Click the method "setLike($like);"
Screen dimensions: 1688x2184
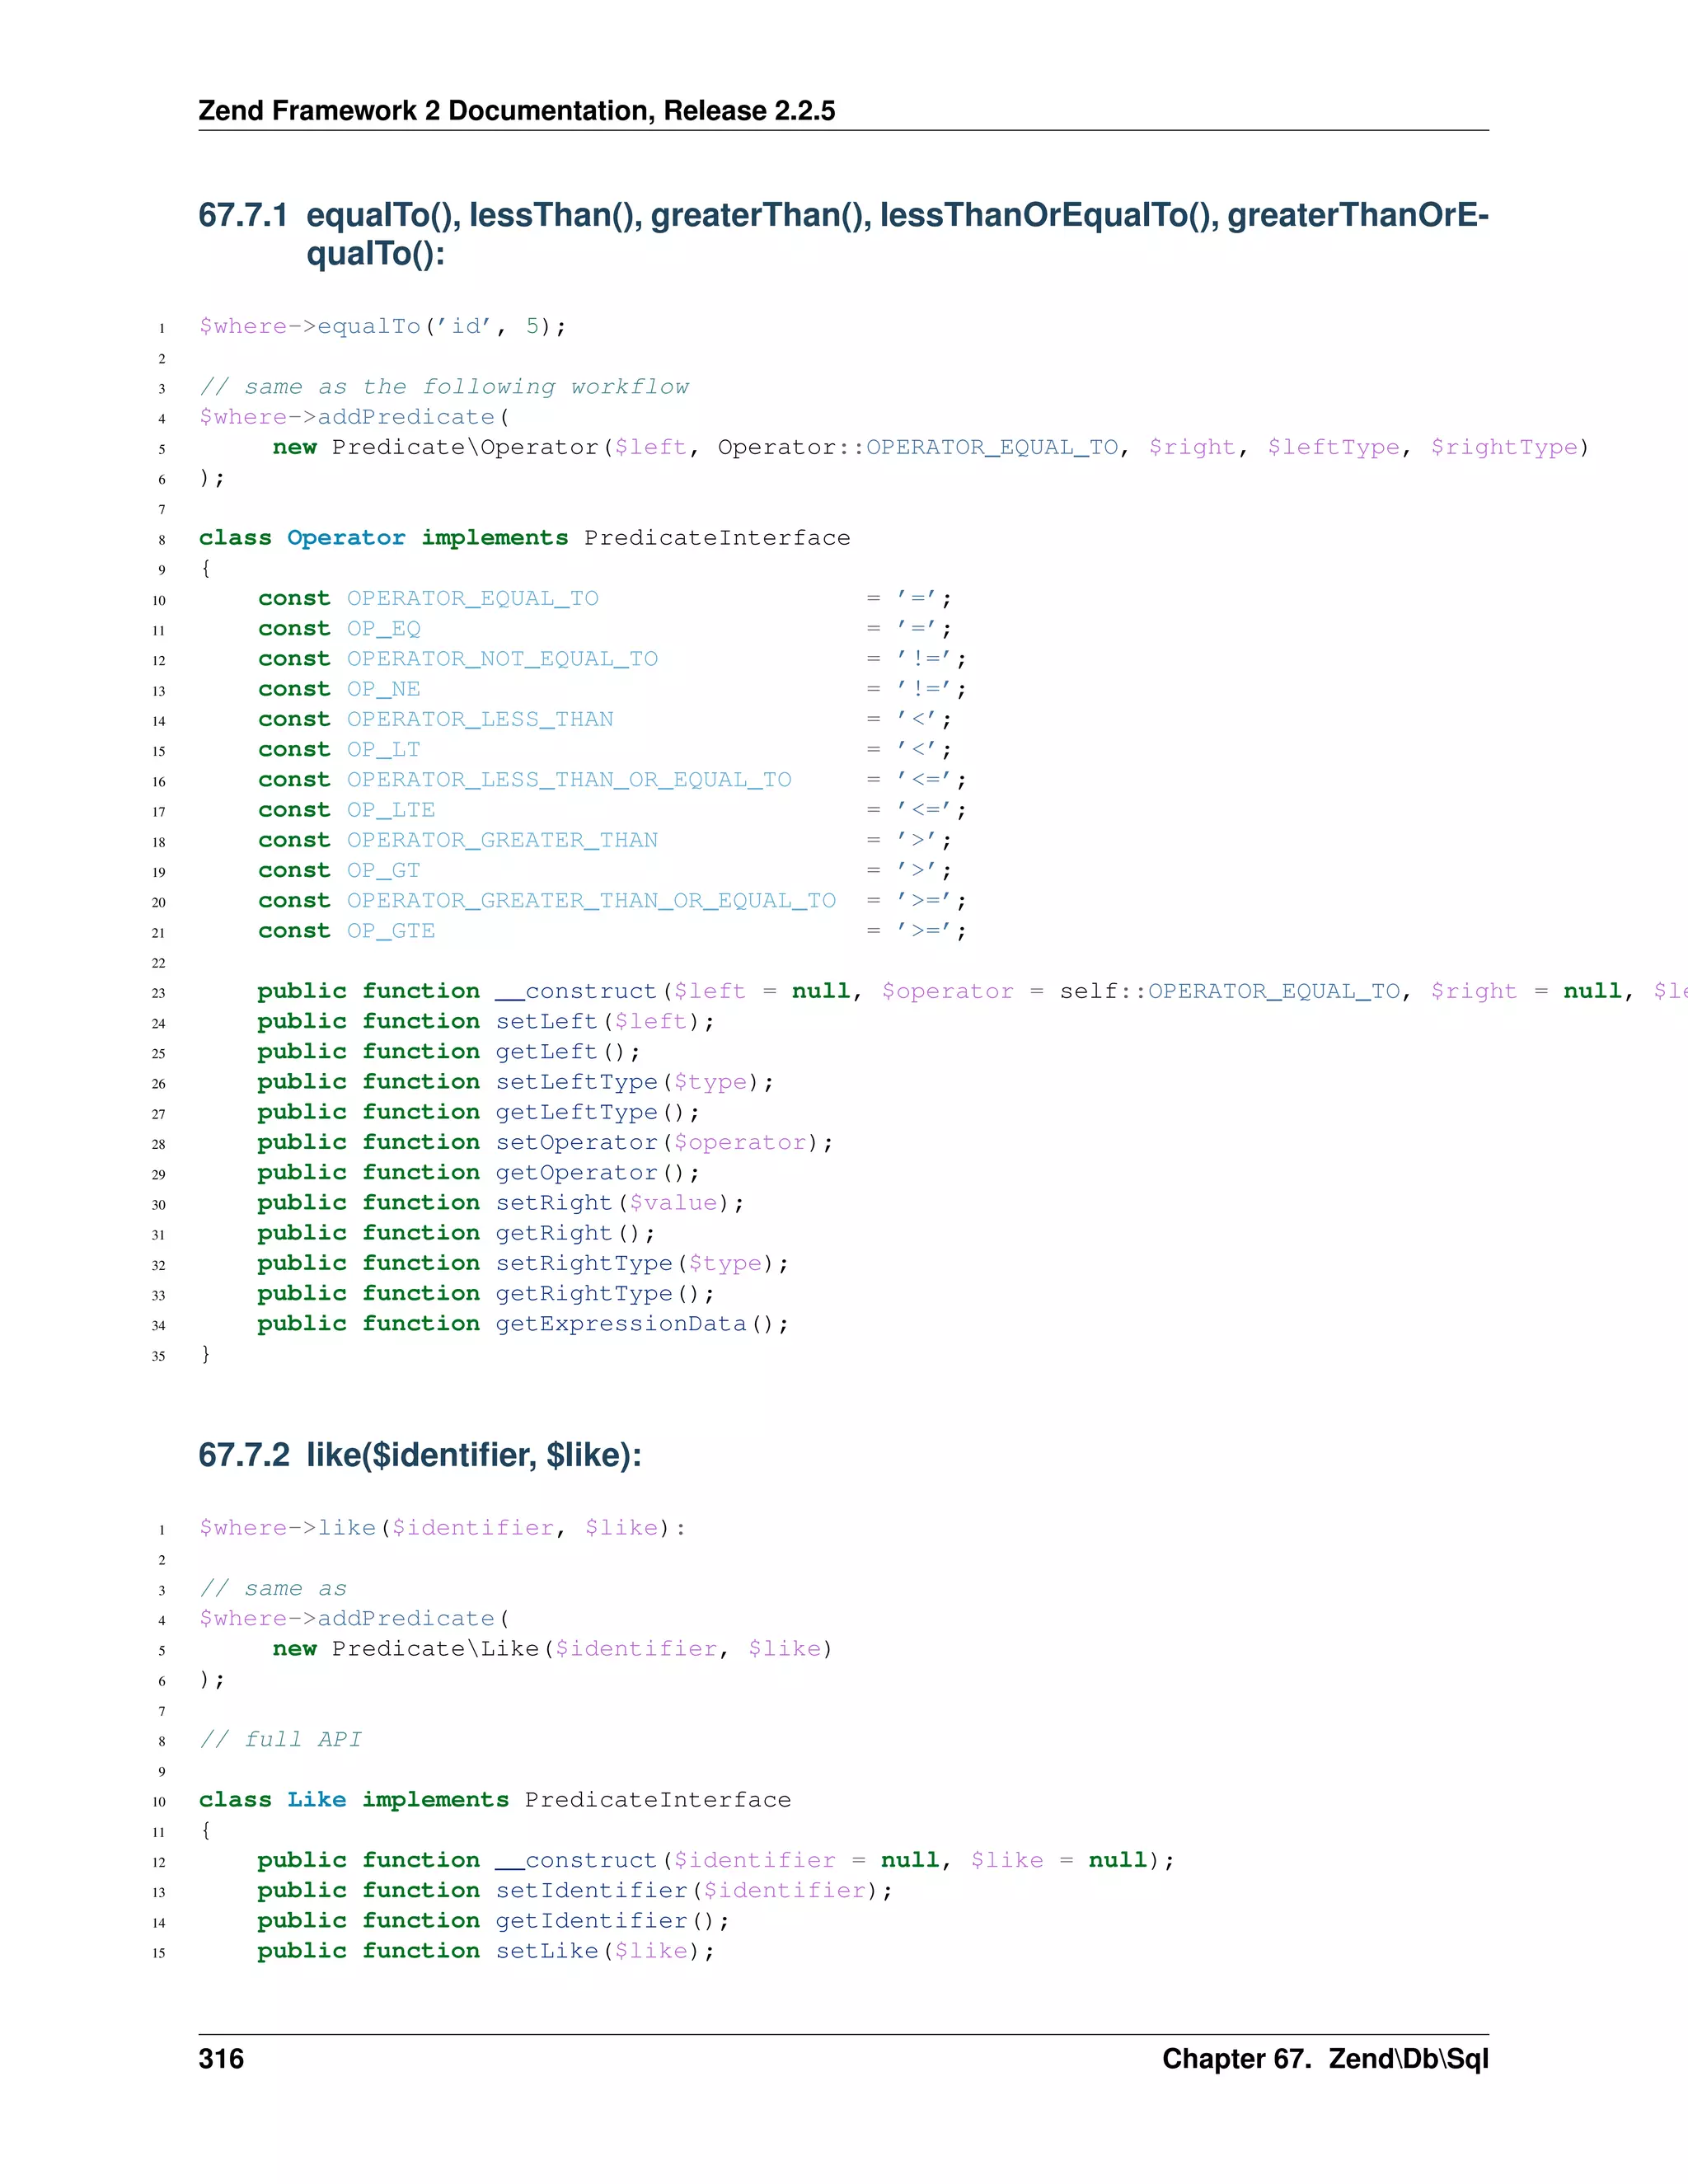(x=605, y=1951)
